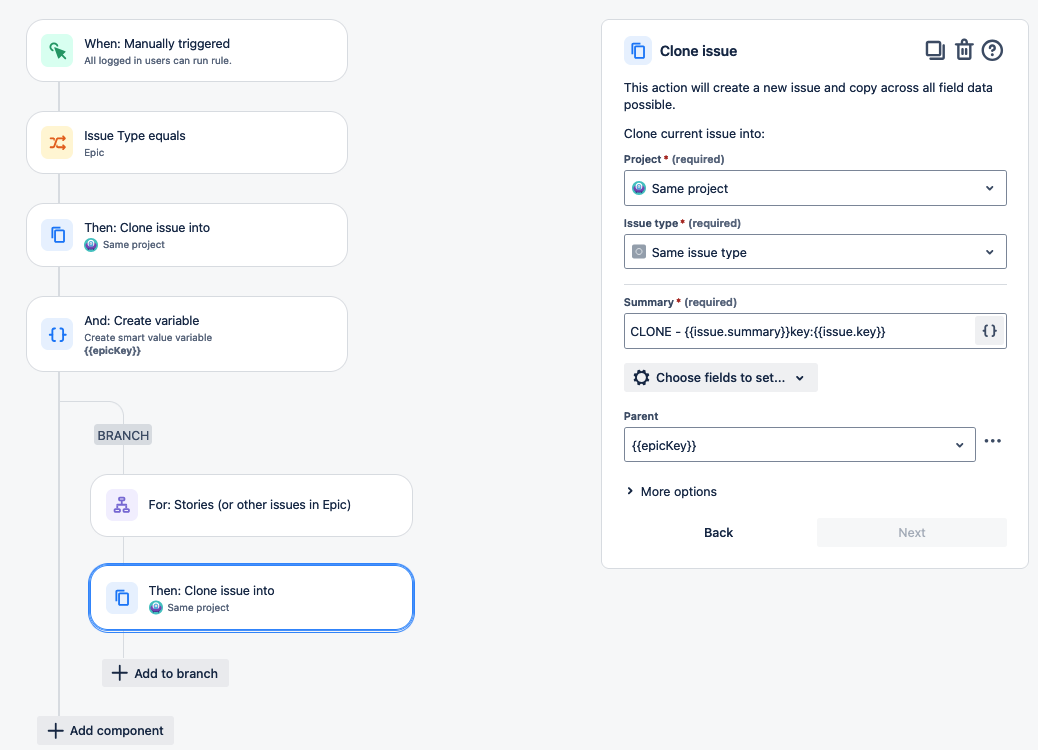The width and height of the screenshot is (1038, 750).
Task: Open the more actions menu beside Parent field
Action: [x=993, y=441]
